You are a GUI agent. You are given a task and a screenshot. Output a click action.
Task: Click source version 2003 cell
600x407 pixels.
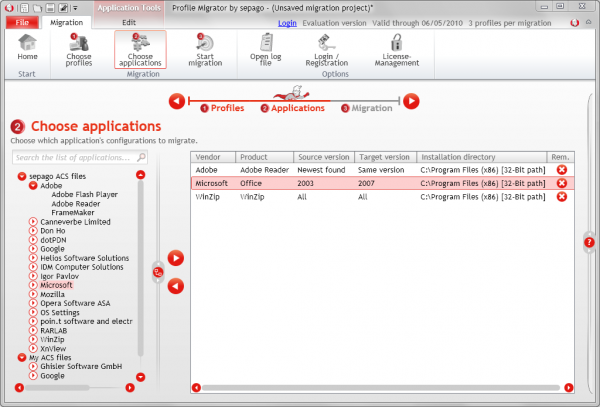(305, 183)
